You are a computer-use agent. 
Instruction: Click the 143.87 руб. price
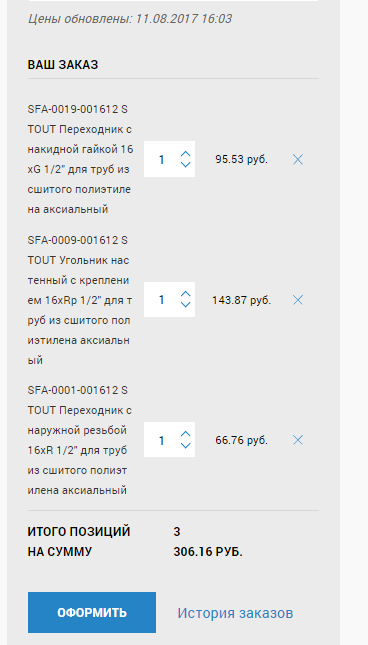tap(241, 300)
